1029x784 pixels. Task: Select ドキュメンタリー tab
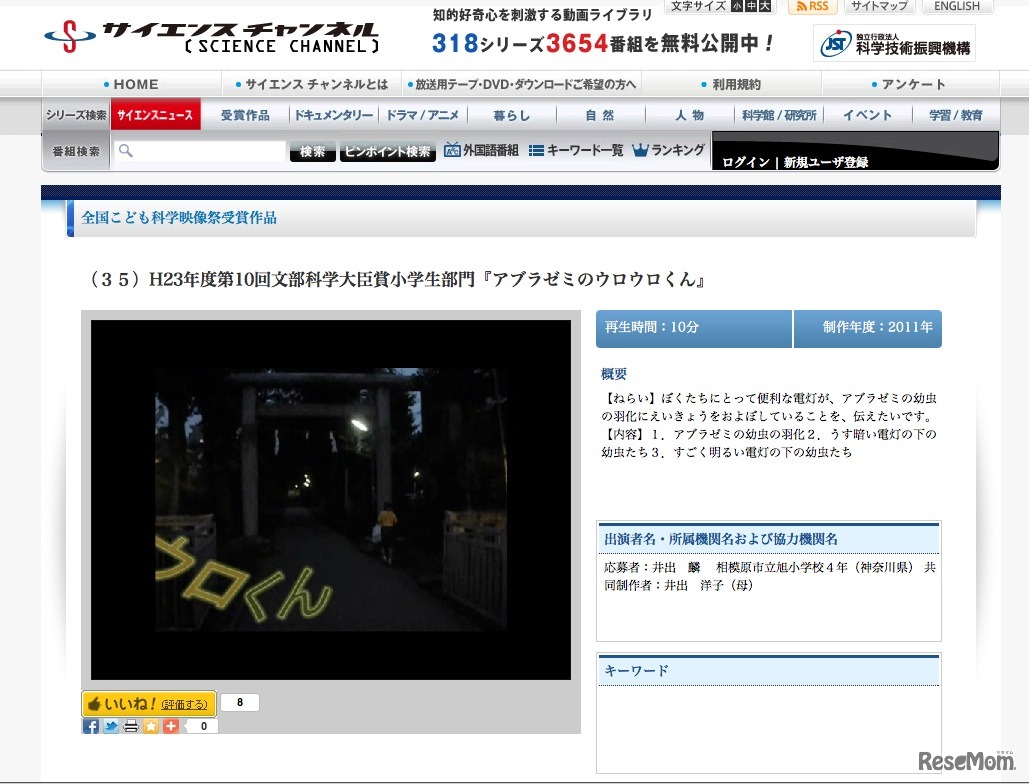[333, 115]
